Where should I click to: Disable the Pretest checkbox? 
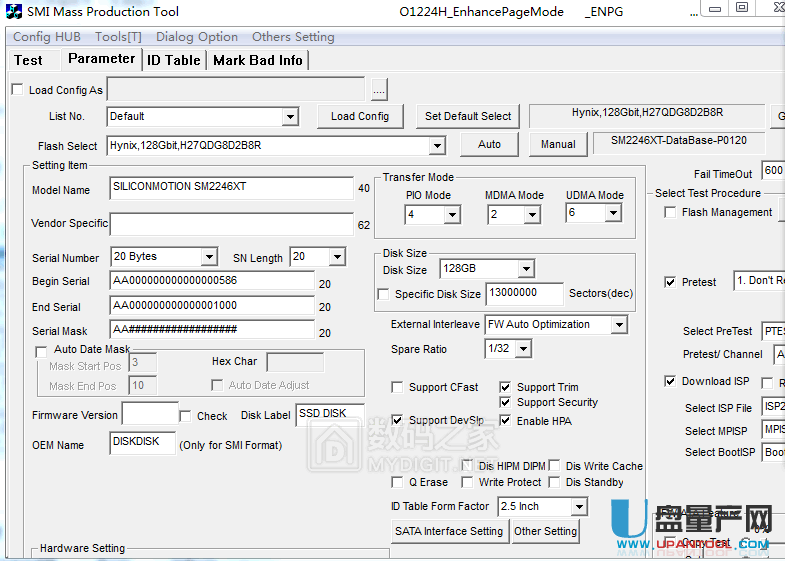[670, 282]
